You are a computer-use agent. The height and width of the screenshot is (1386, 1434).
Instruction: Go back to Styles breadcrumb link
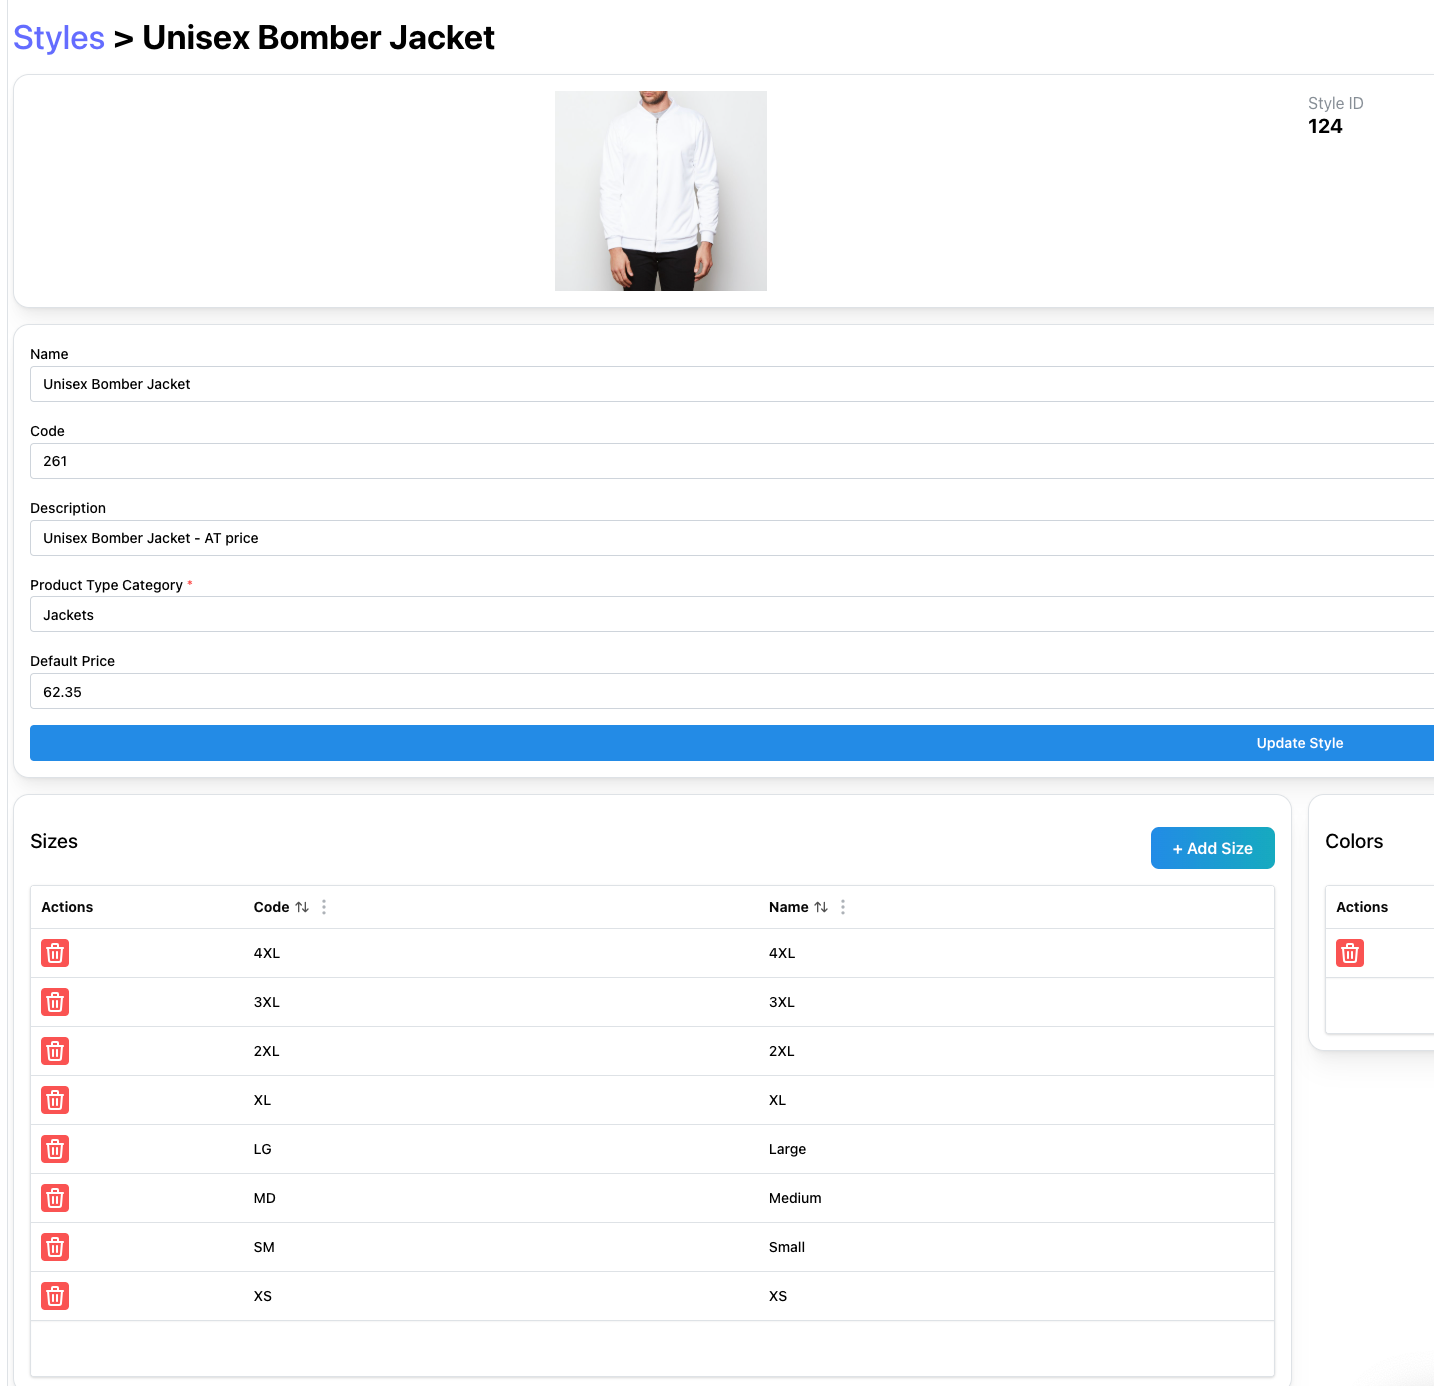click(59, 38)
